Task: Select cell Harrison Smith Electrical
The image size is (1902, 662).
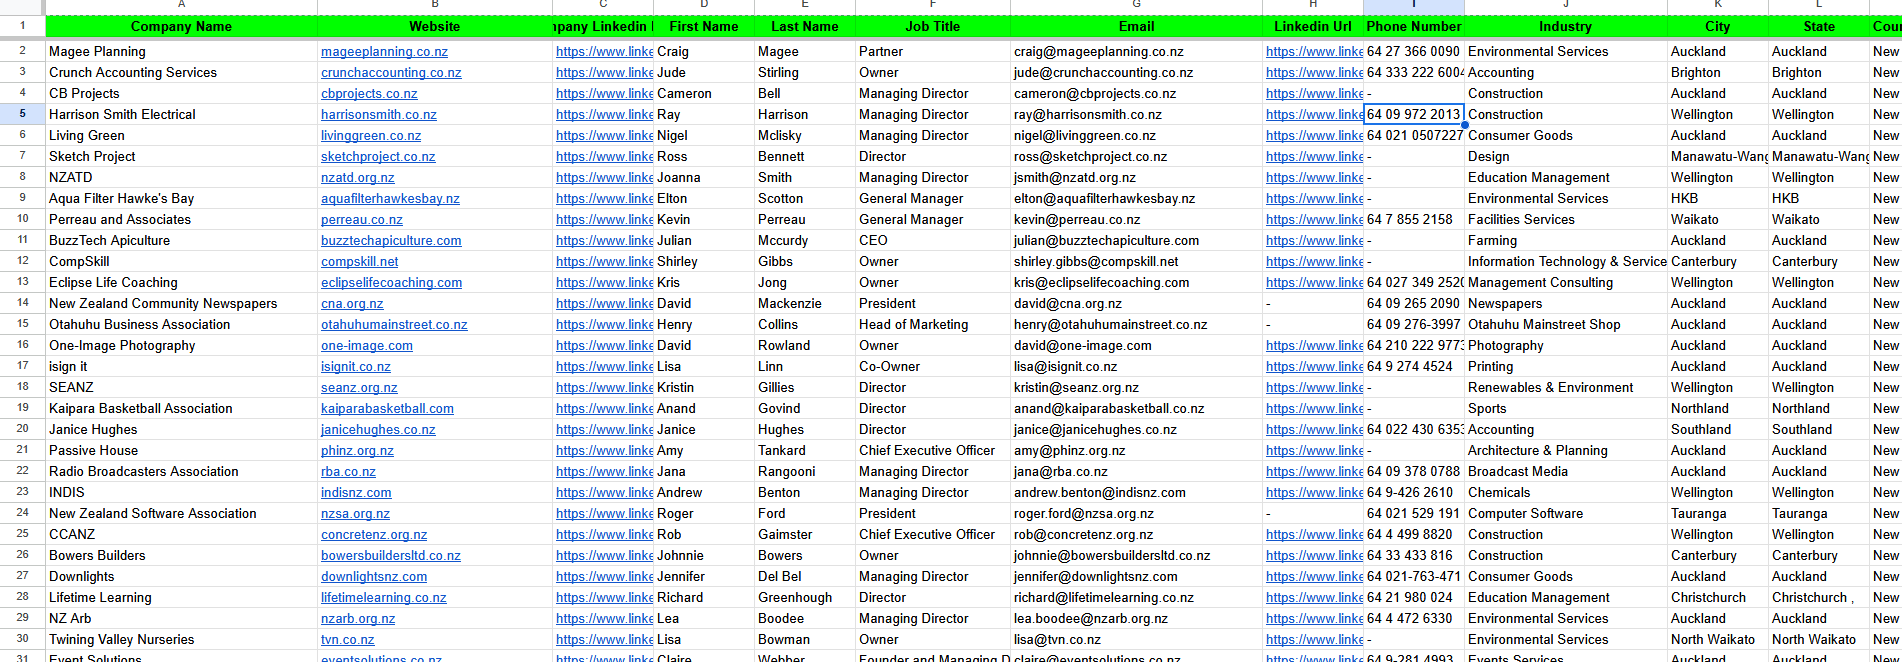Action: point(181,115)
